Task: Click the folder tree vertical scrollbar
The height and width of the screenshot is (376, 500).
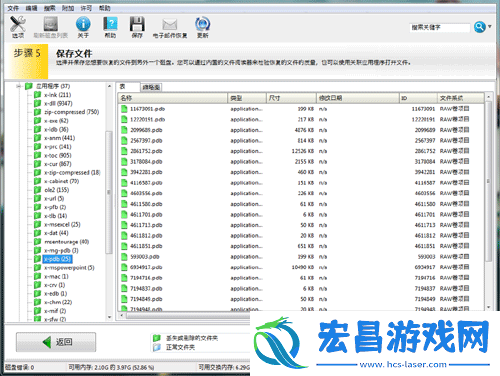Action: click(109, 192)
